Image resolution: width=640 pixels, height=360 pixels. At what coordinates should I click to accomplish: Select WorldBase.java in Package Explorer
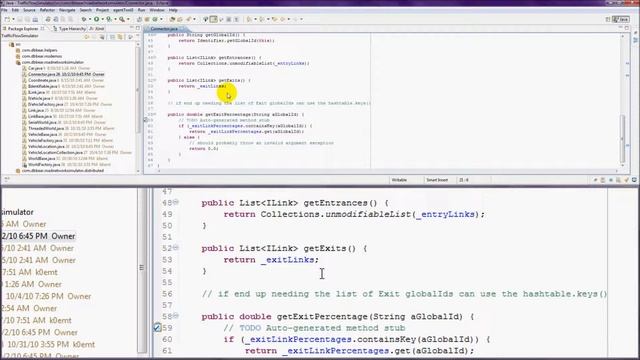coord(65,158)
